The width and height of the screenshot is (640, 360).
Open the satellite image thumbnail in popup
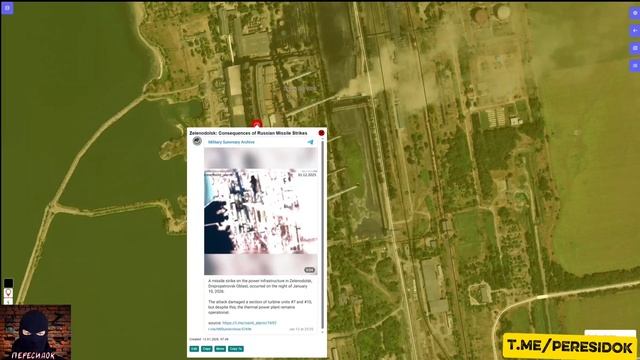click(261, 211)
